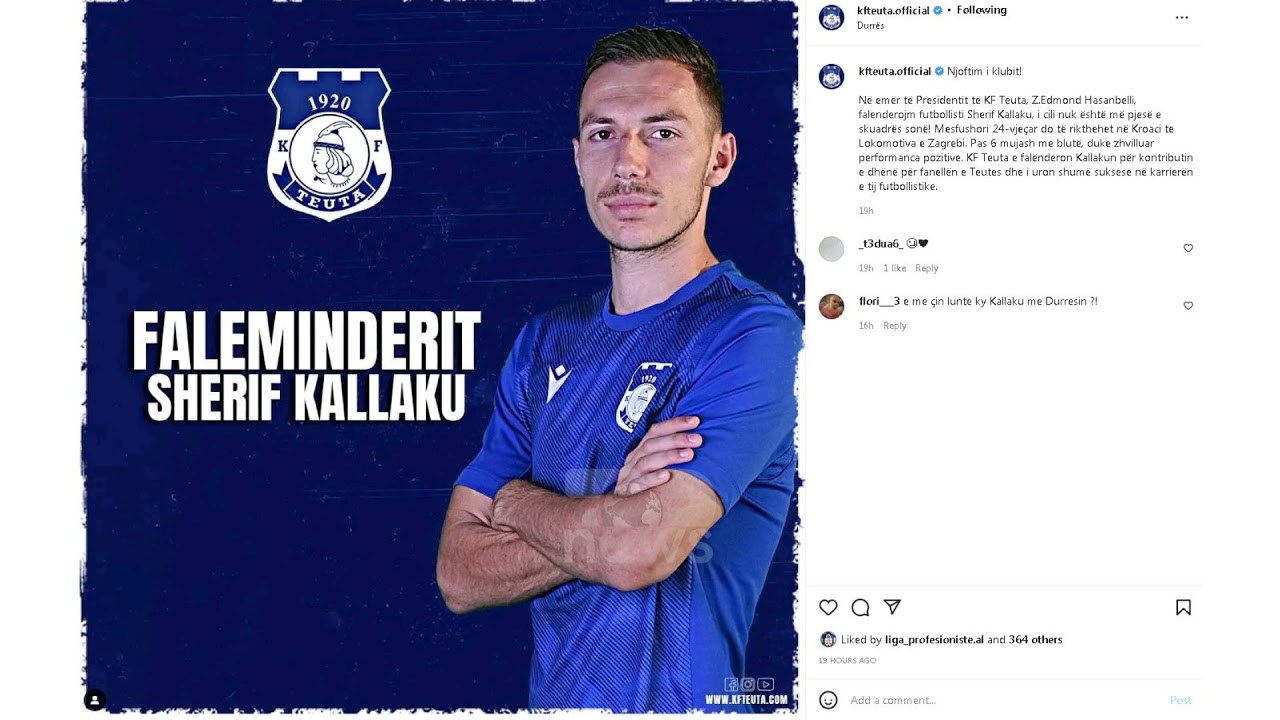This screenshot has height=720, width=1280.
Task: Open three-dots more options menu
Action: (1182, 18)
